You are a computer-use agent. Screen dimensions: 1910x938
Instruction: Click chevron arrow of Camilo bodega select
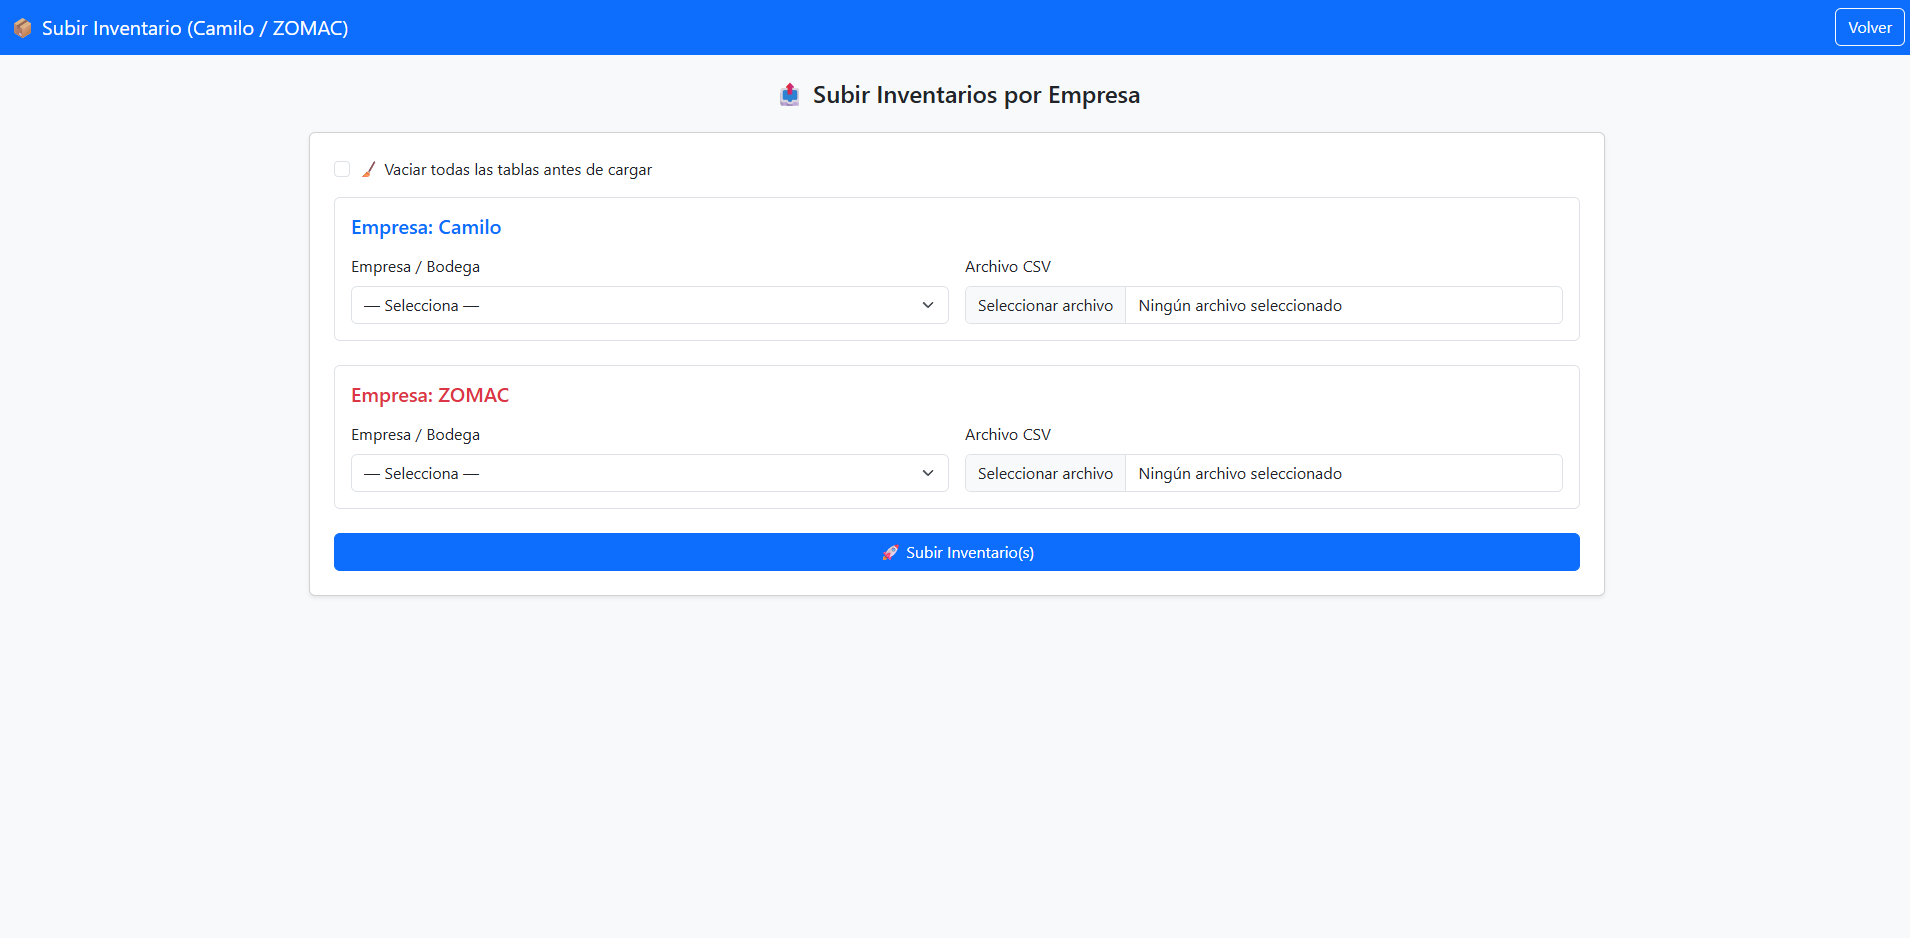927,305
